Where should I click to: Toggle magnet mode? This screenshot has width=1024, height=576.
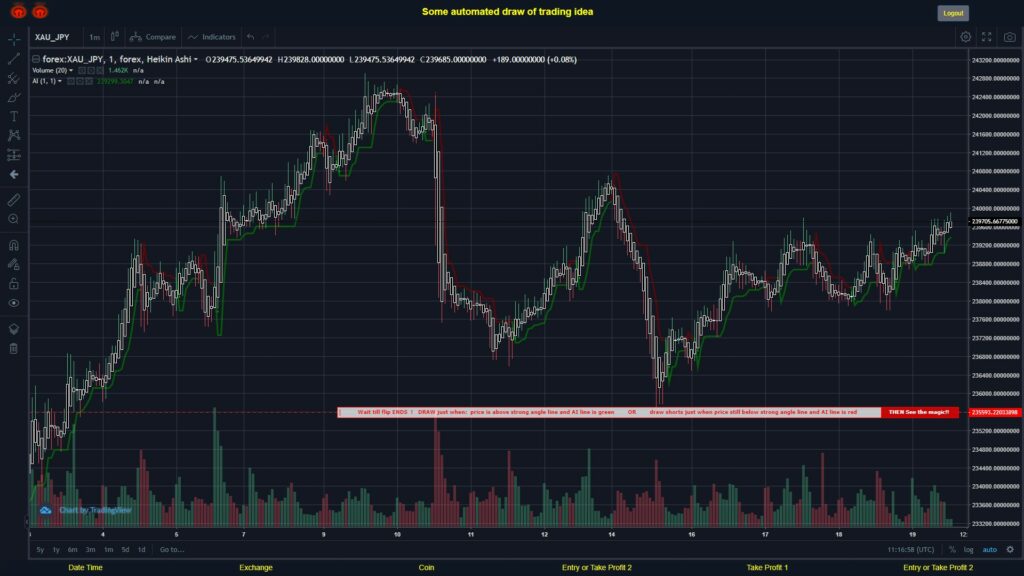[x=14, y=245]
